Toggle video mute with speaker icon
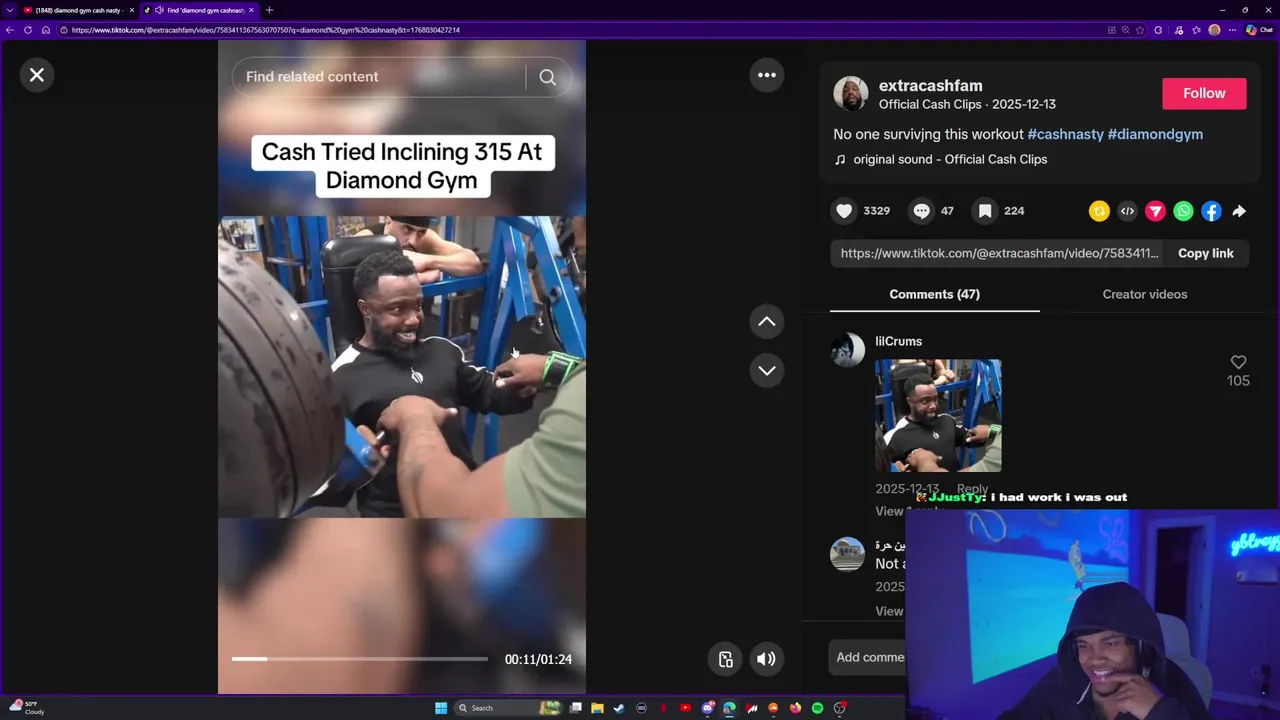 766,659
